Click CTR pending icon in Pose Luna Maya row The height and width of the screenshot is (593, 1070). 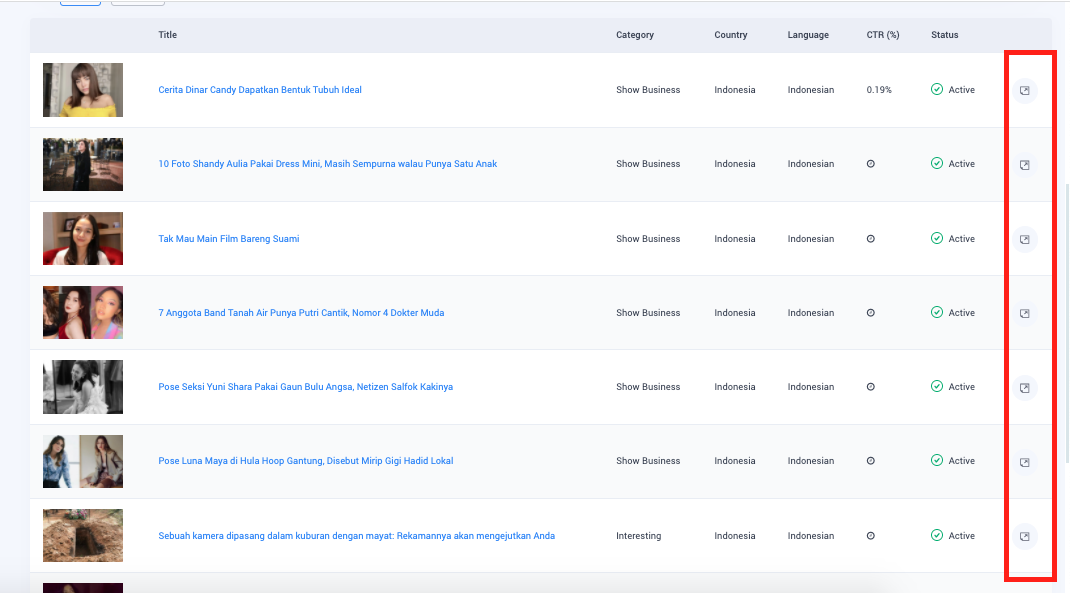coord(870,461)
